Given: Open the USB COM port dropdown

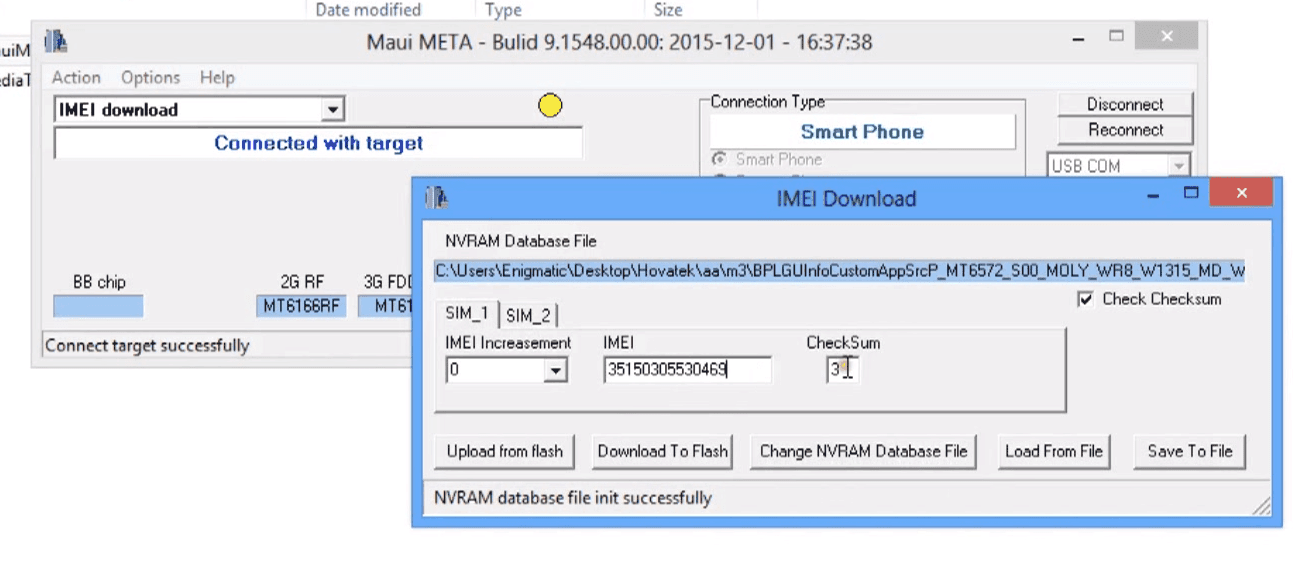Looking at the screenshot, I should point(1179,166).
